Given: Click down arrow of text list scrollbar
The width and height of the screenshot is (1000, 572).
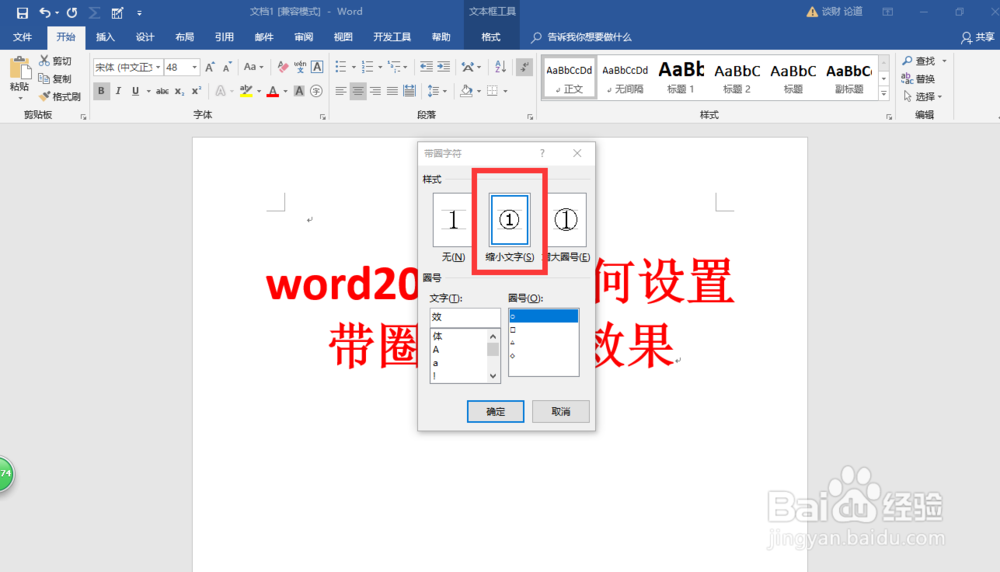Looking at the screenshot, I should 492,376.
